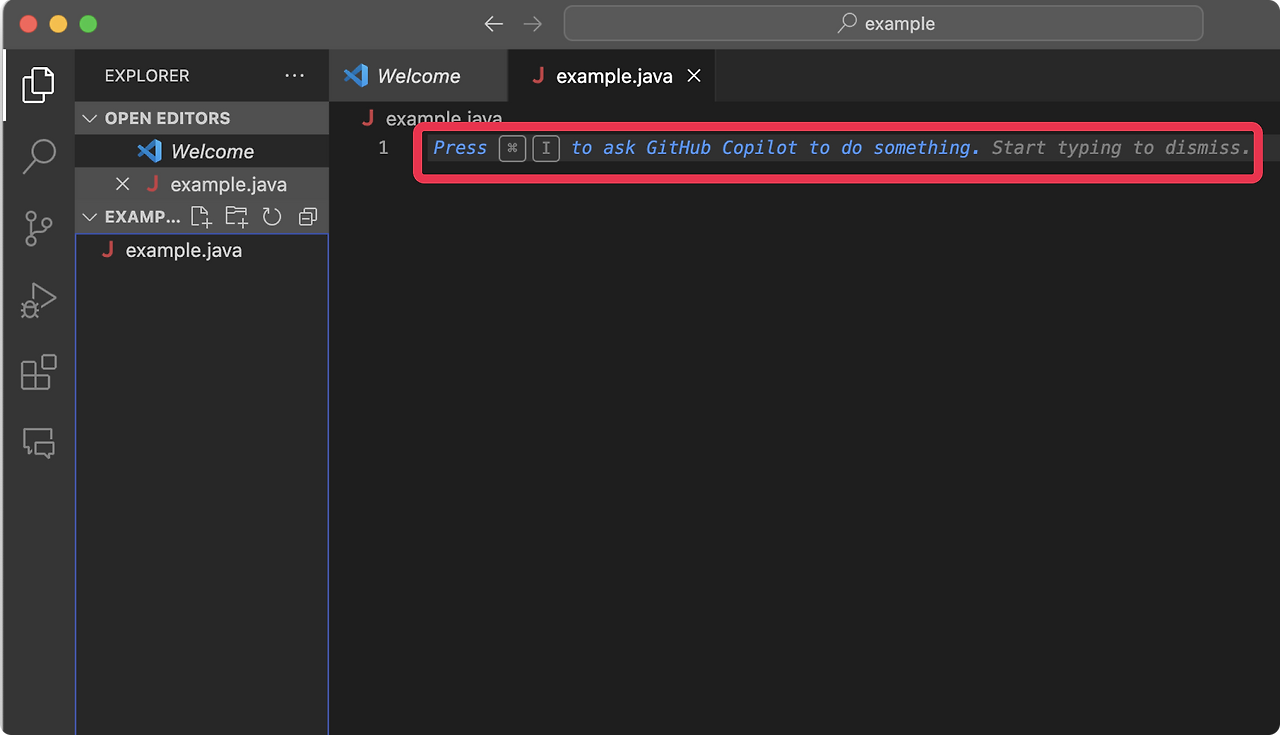This screenshot has width=1280, height=735.
Task: Select the Explorer icon in the activity bar
Action: pyautogui.click(x=38, y=84)
